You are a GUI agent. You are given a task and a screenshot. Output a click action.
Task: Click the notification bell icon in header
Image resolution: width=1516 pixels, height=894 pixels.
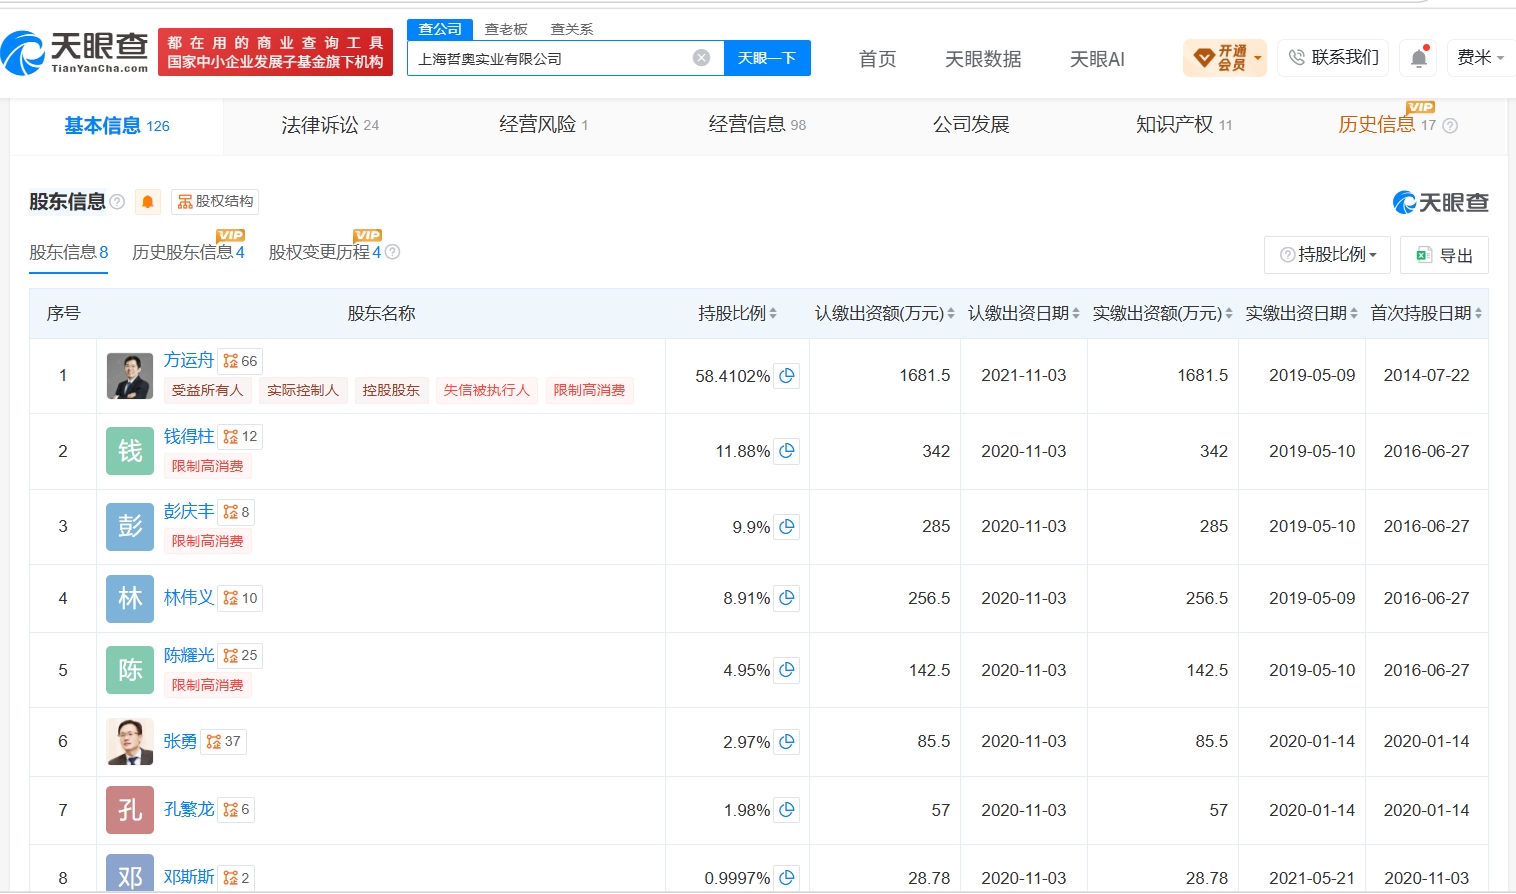click(1418, 58)
